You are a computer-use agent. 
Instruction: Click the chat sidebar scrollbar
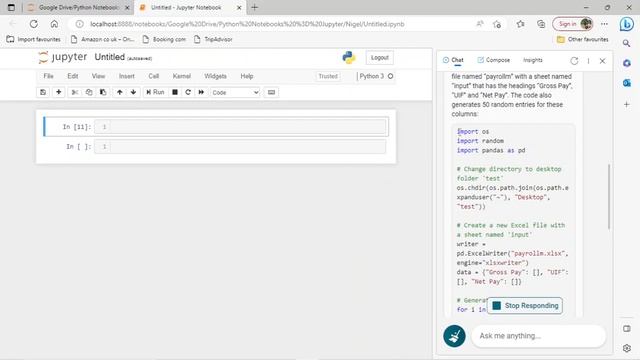[609, 196]
